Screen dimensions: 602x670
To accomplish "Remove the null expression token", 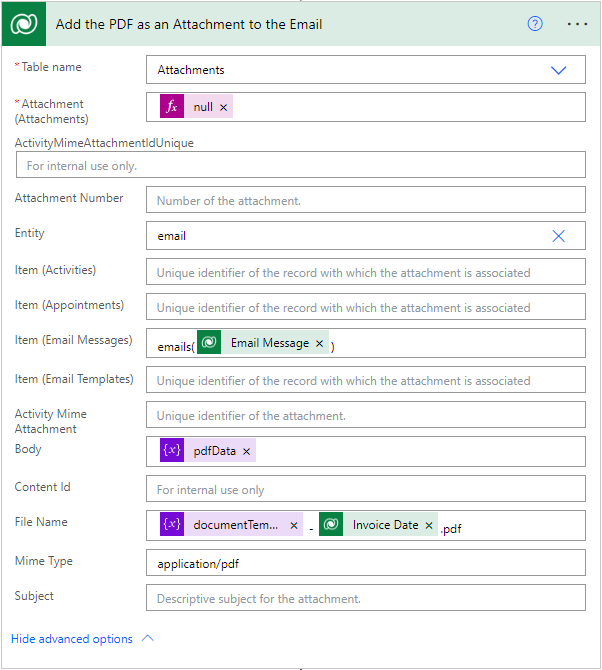I will pyautogui.click(x=223, y=107).
